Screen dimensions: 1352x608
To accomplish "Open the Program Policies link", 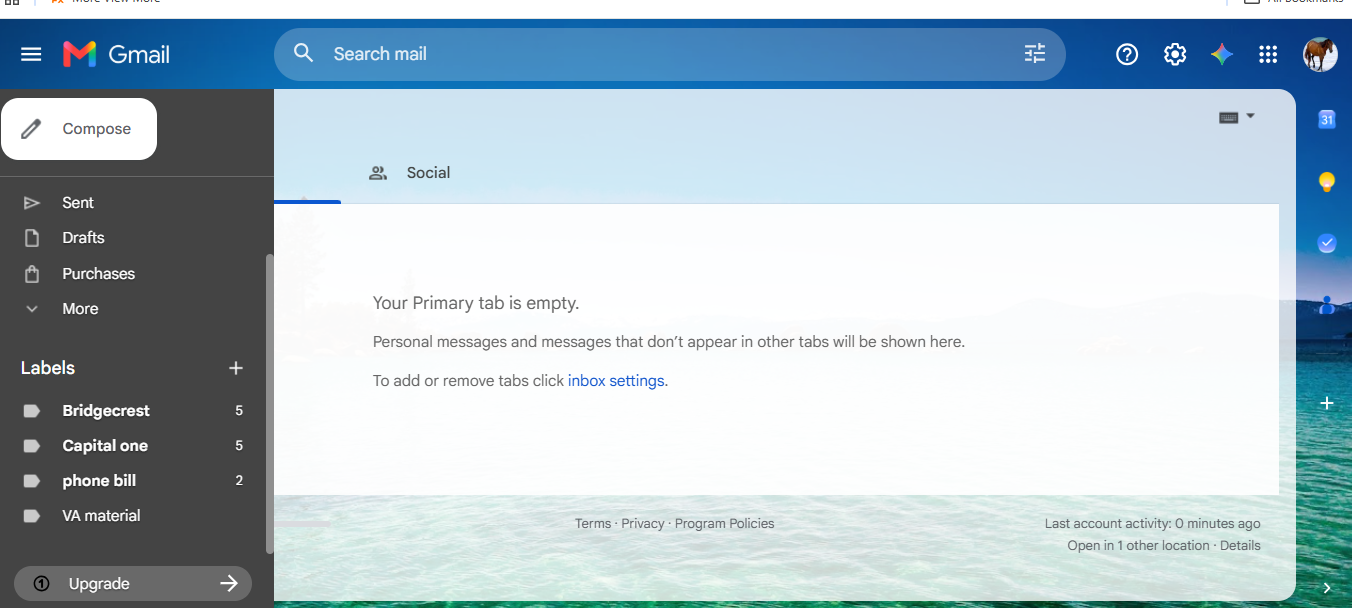I will (724, 523).
